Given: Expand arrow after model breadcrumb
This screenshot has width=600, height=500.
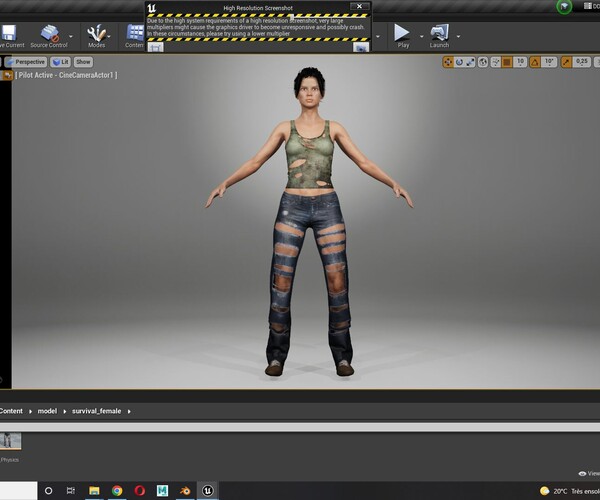Looking at the screenshot, I should pos(65,411).
